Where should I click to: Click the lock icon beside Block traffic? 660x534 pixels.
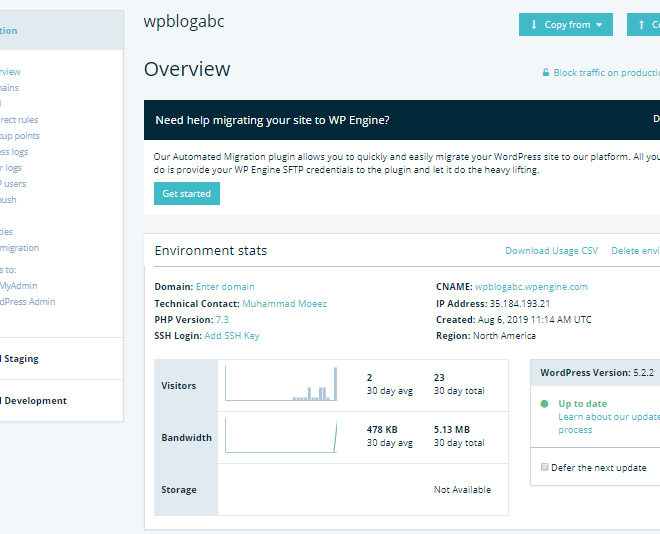click(x=546, y=72)
